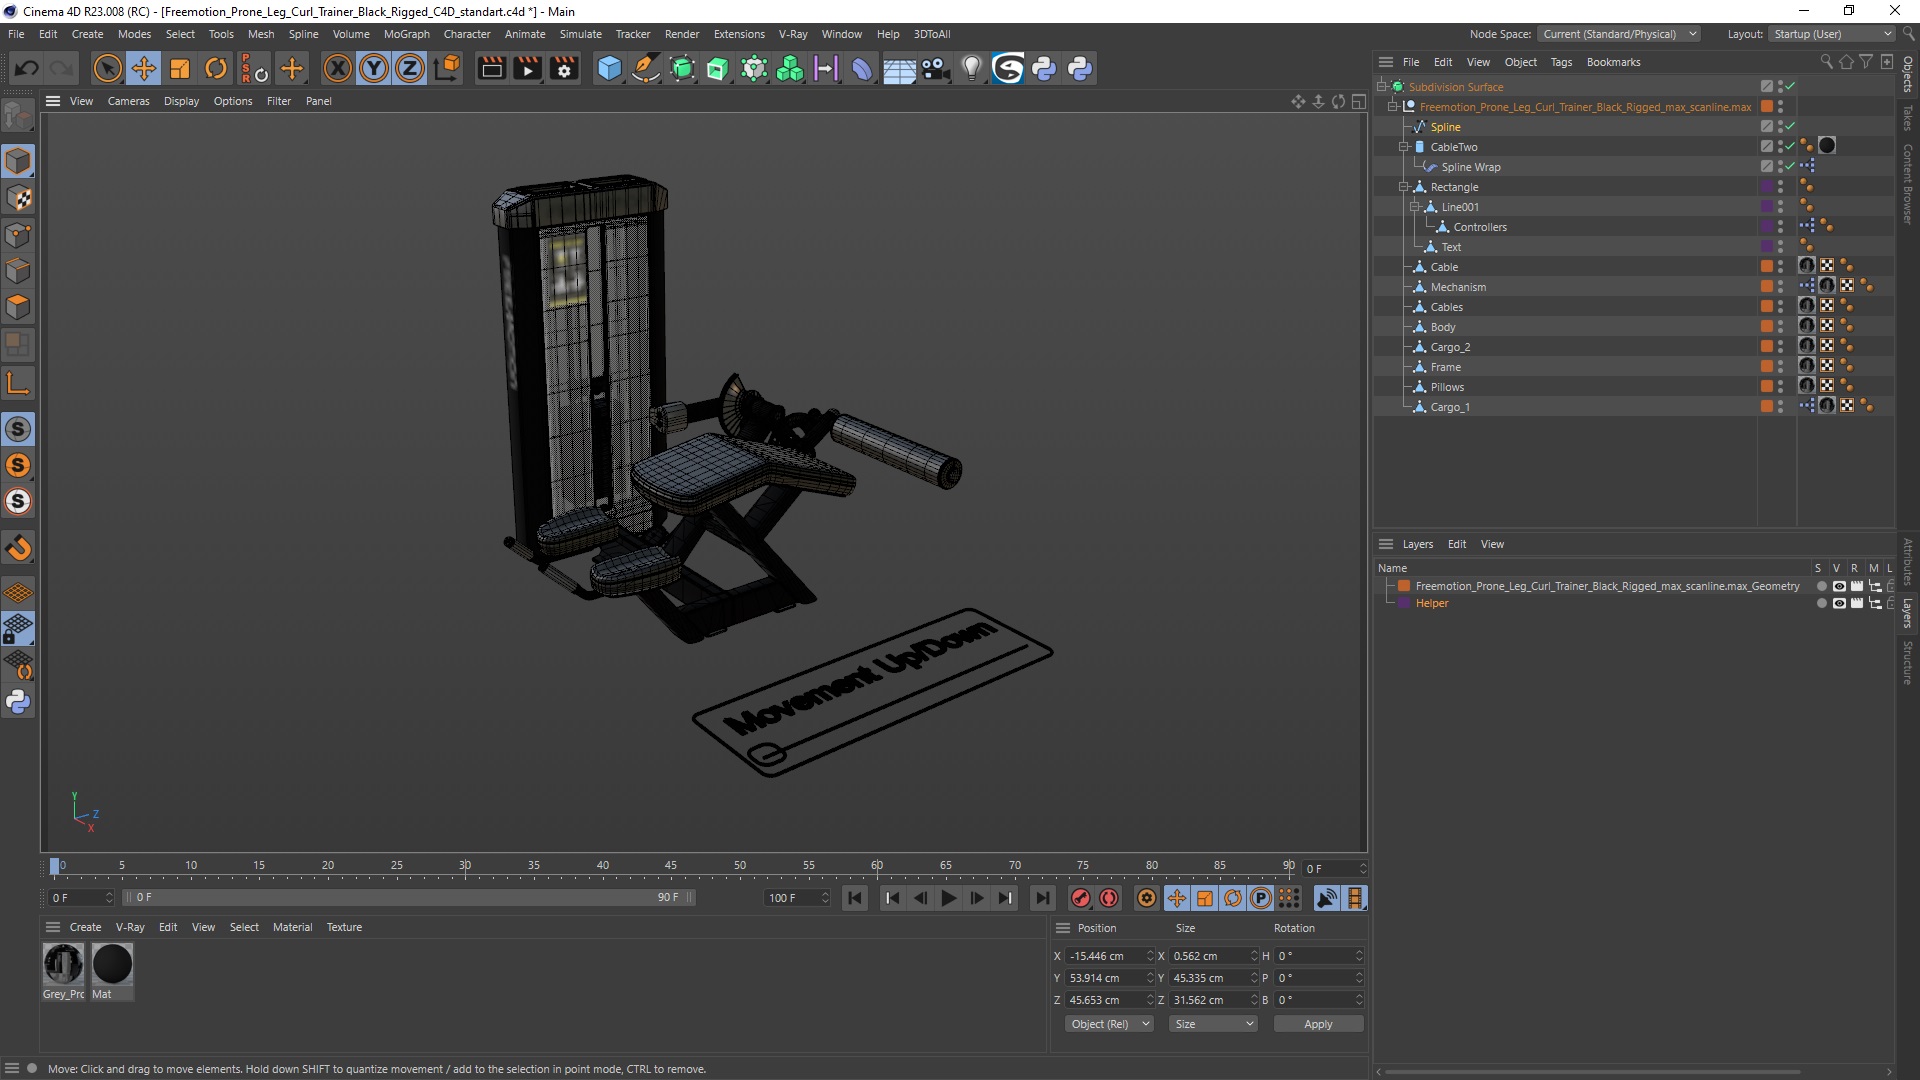This screenshot has width=1920, height=1080.
Task: Activate the Rotate tool
Action: (216, 68)
